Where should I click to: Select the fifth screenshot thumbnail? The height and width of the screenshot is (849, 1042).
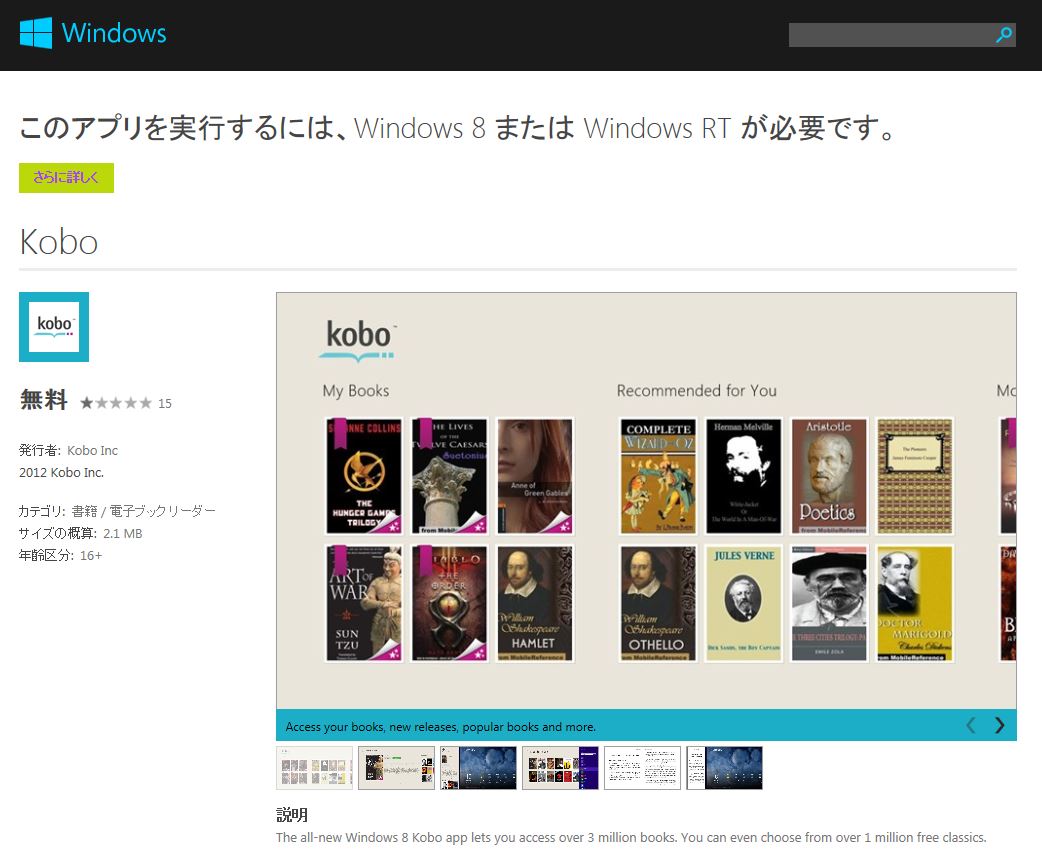642,768
